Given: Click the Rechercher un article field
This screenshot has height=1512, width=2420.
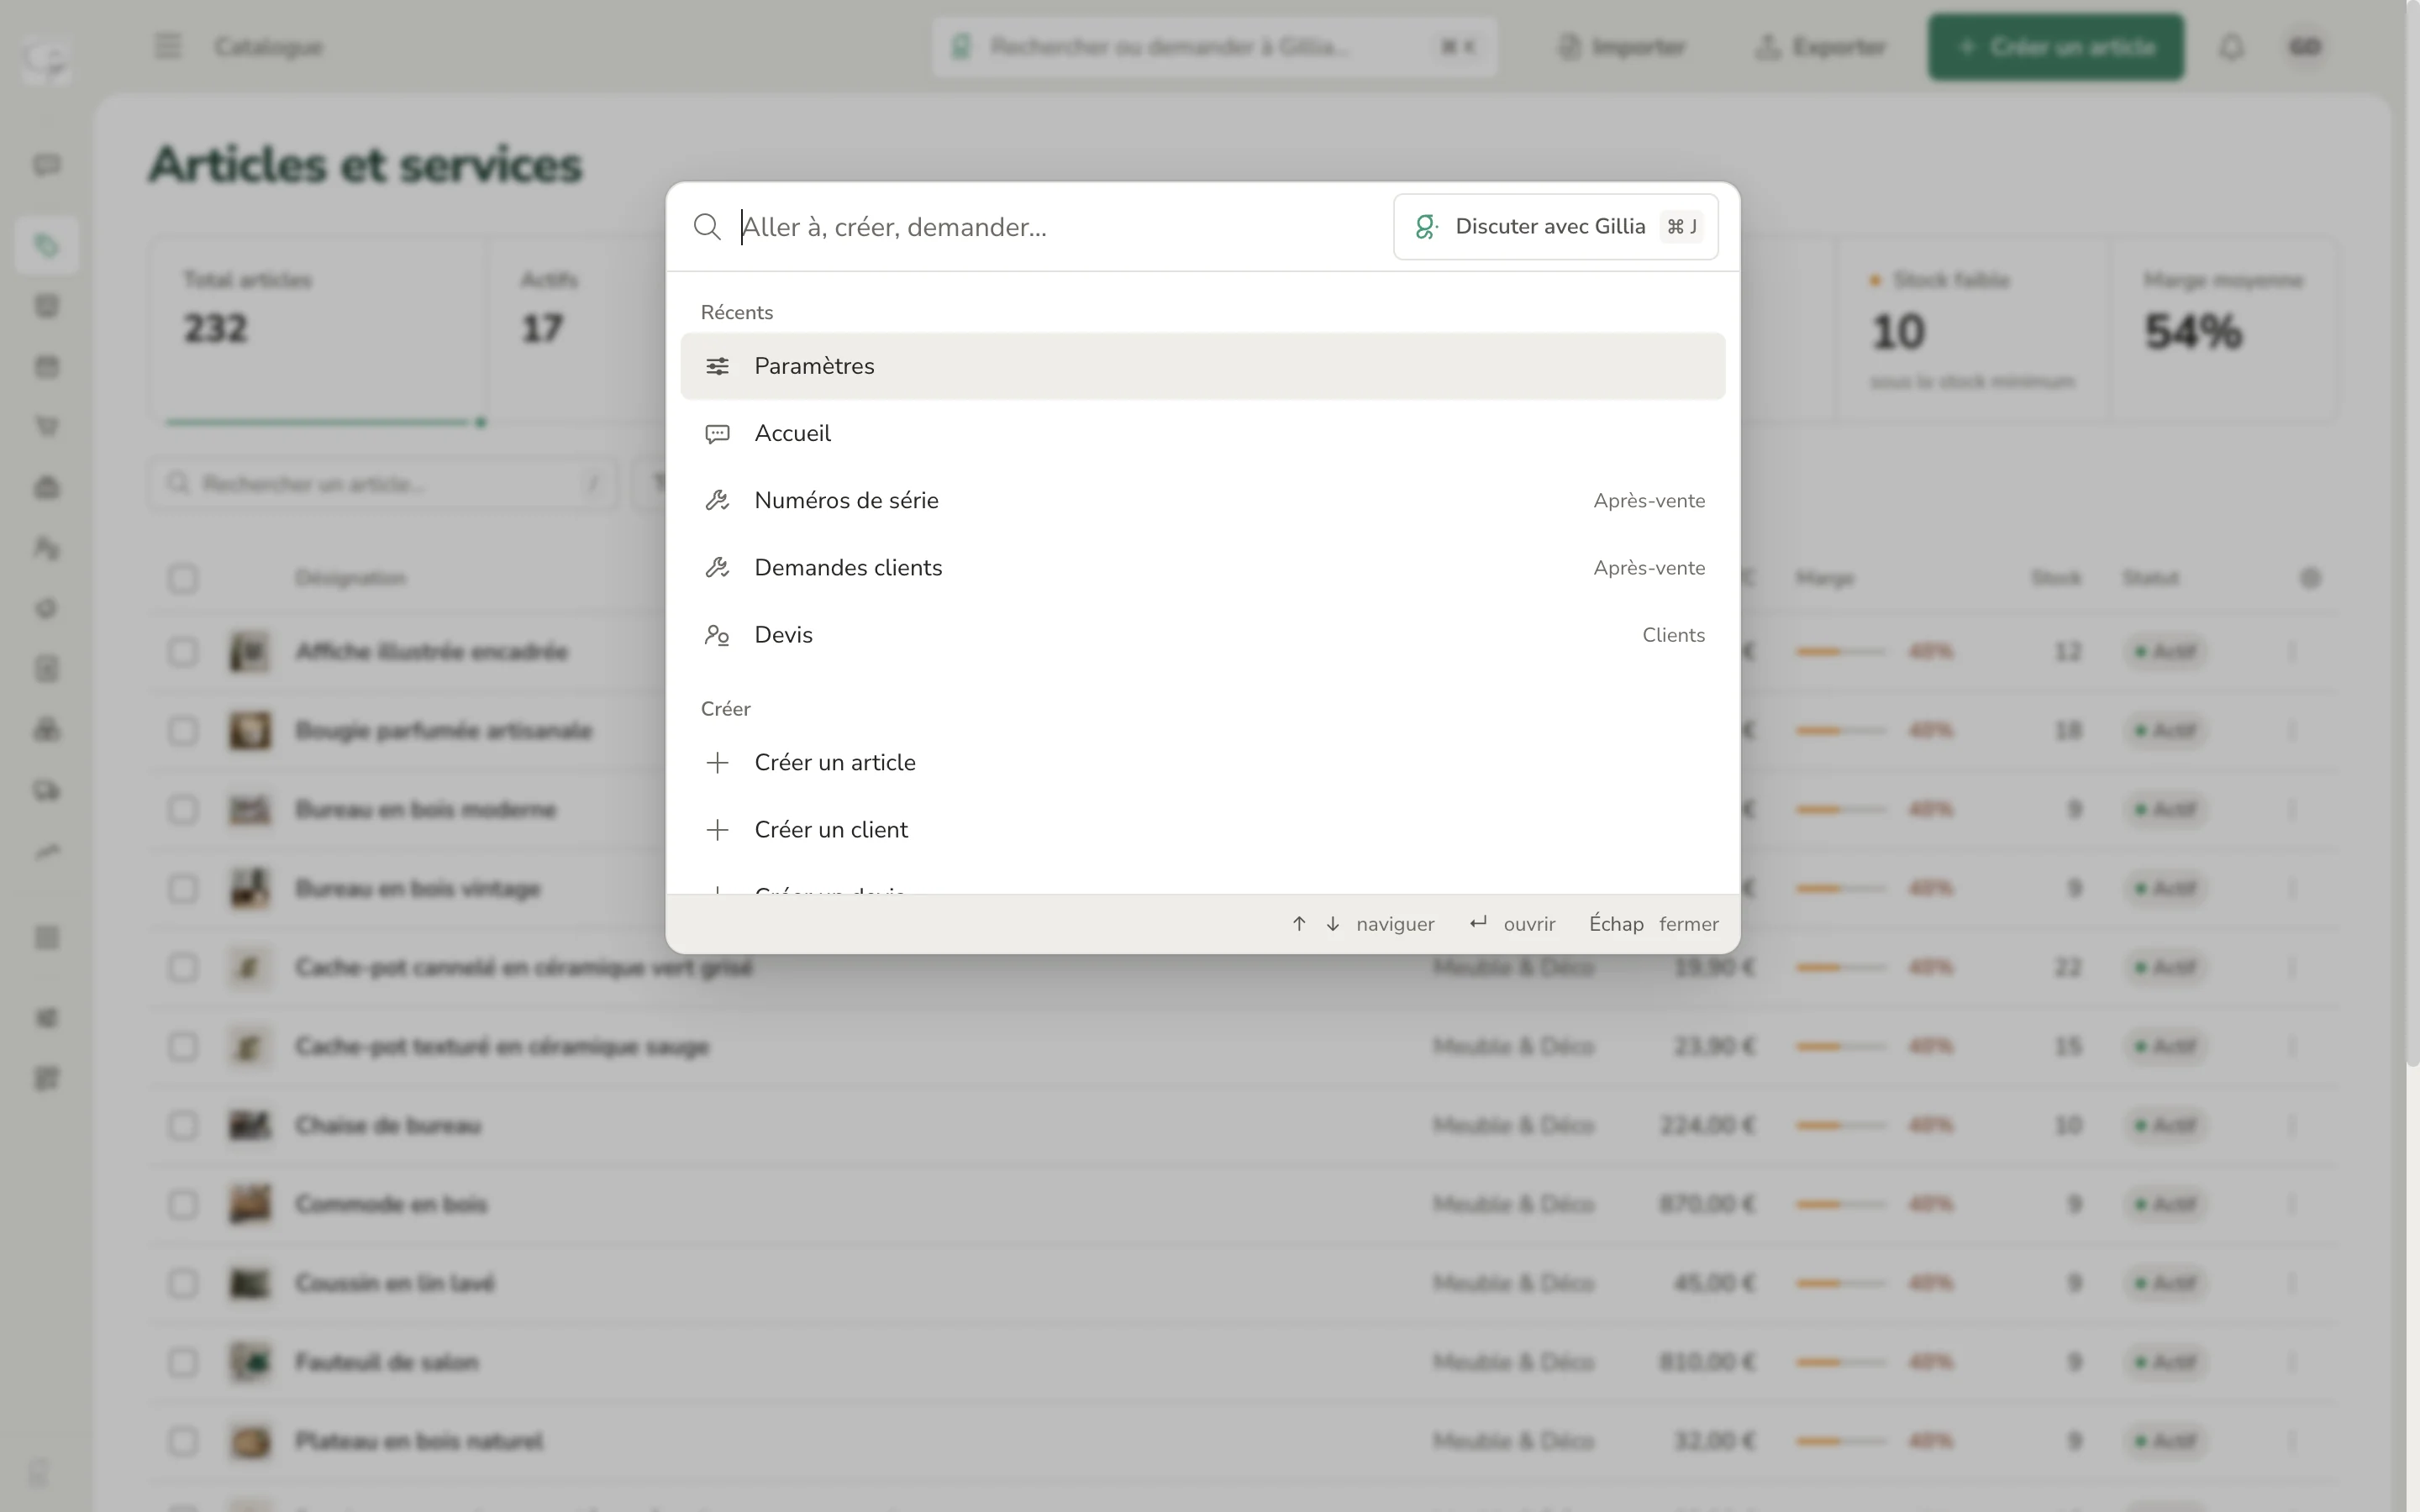Looking at the screenshot, I should (383, 484).
